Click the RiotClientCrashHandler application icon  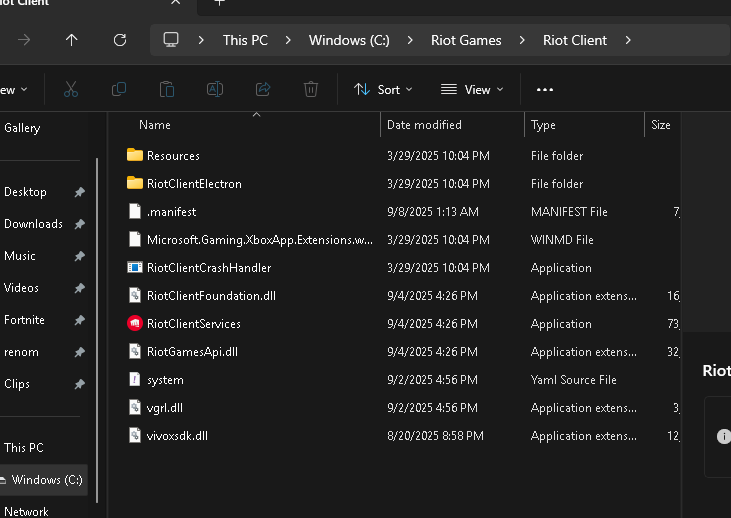coord(135,267)
